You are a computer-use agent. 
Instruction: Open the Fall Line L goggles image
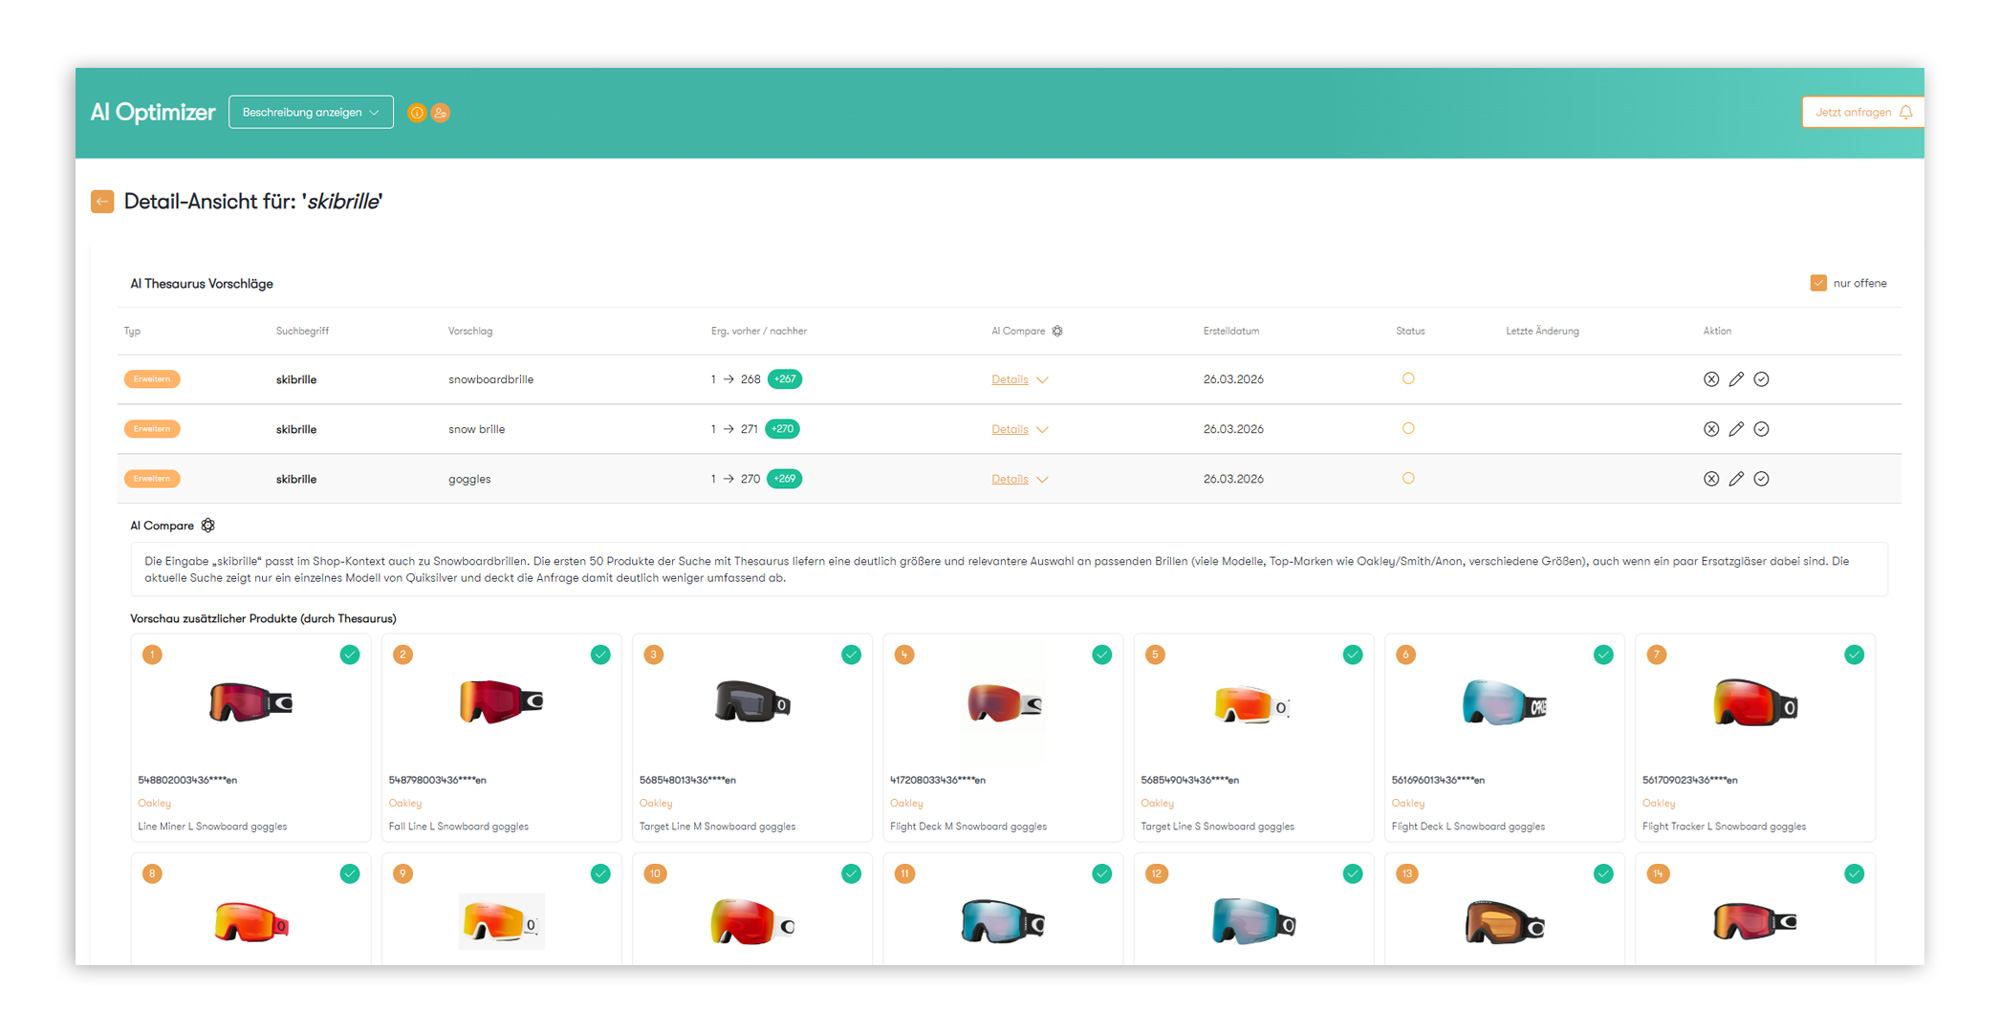click(x=501, y=703)
